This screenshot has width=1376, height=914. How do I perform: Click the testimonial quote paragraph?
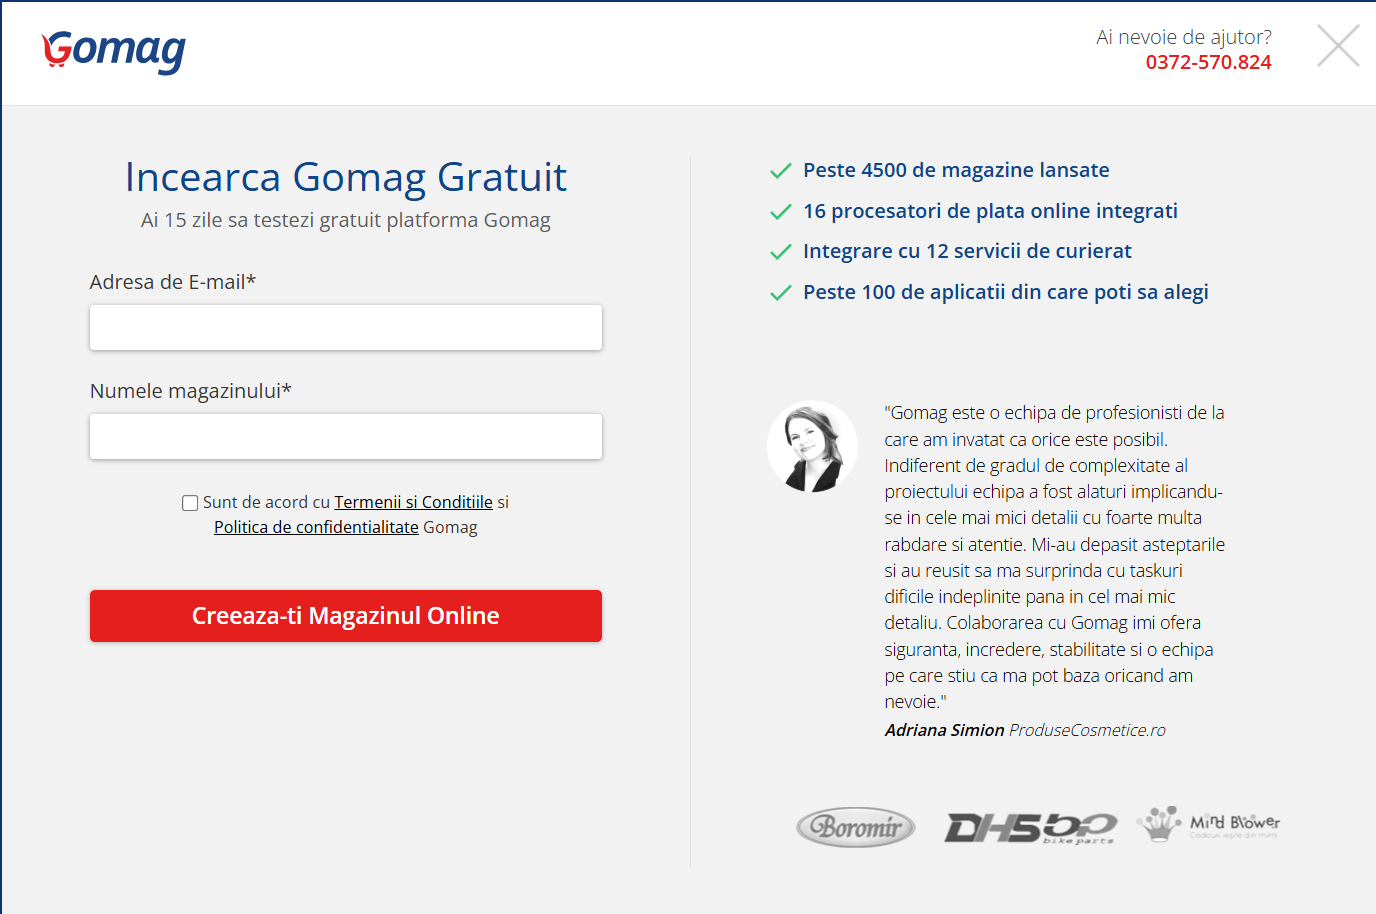click(1055, 557)
